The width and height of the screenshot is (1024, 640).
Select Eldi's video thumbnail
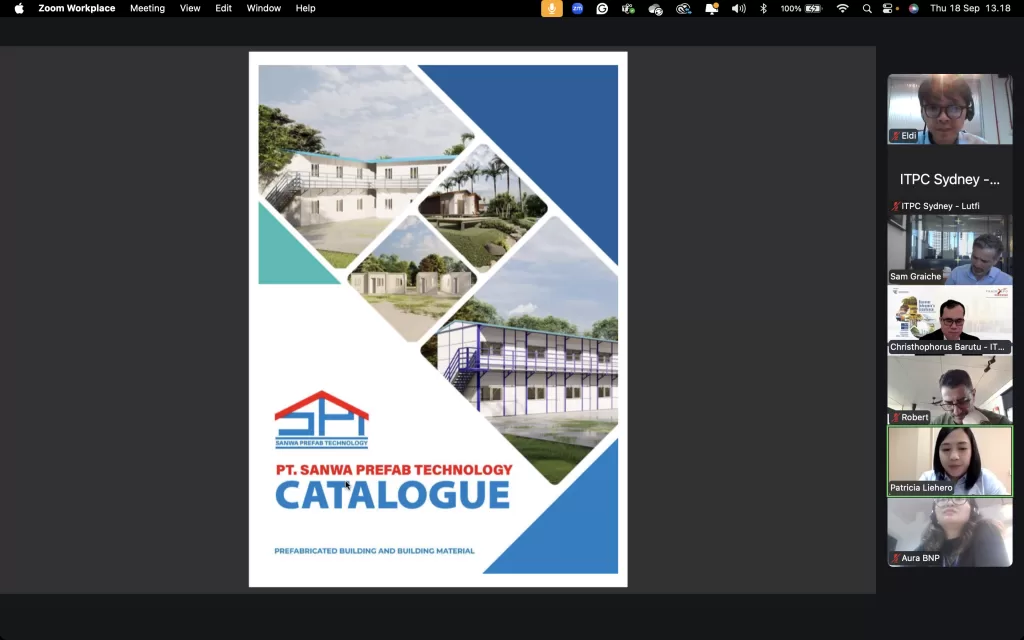click(950, 109)
